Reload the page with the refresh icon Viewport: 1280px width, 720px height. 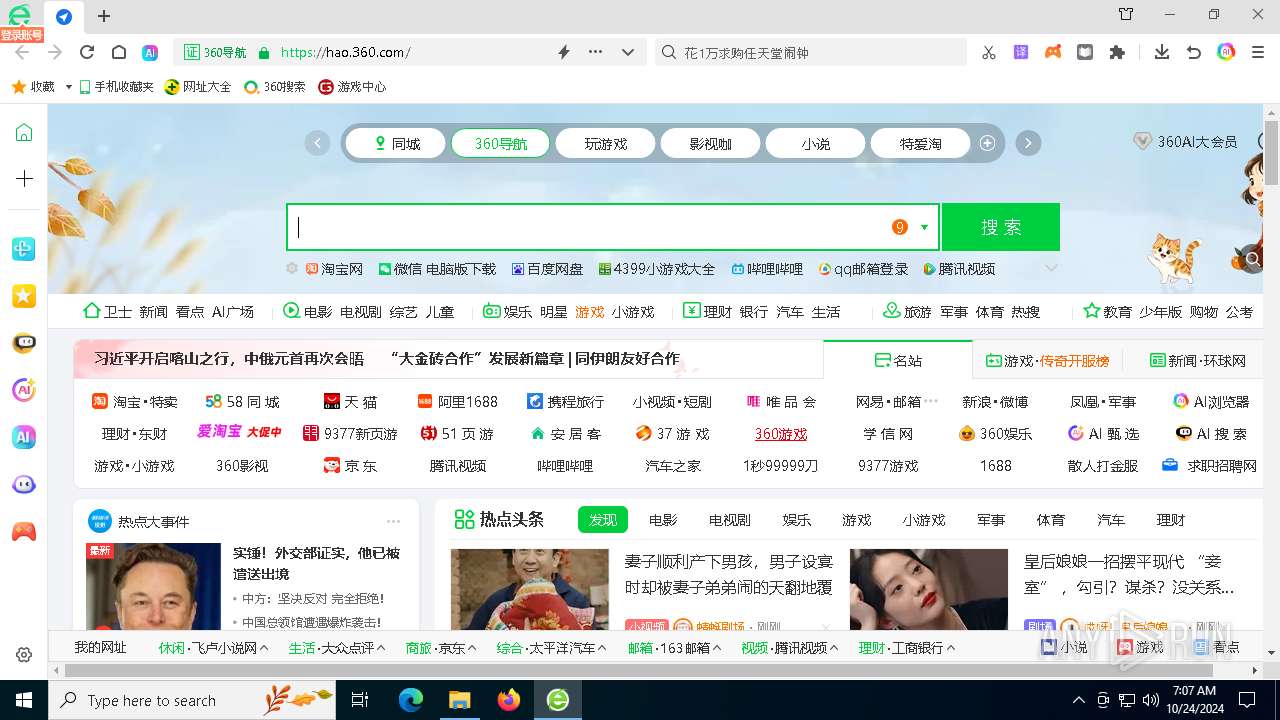87,52
